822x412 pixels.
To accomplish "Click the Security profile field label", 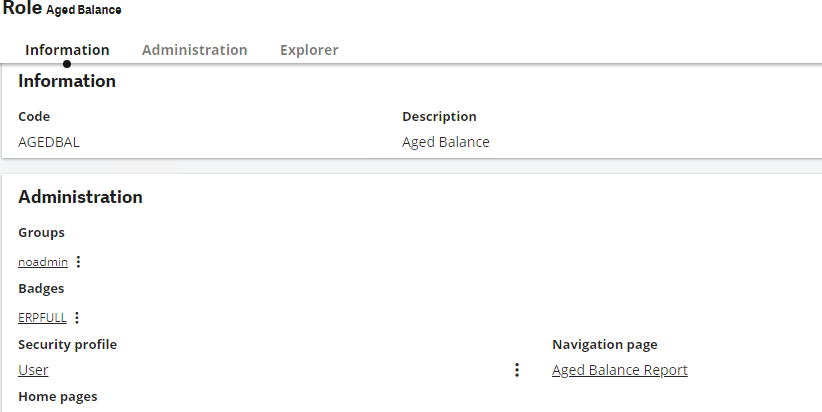I will pyautogui.click(x=68, y=344).
